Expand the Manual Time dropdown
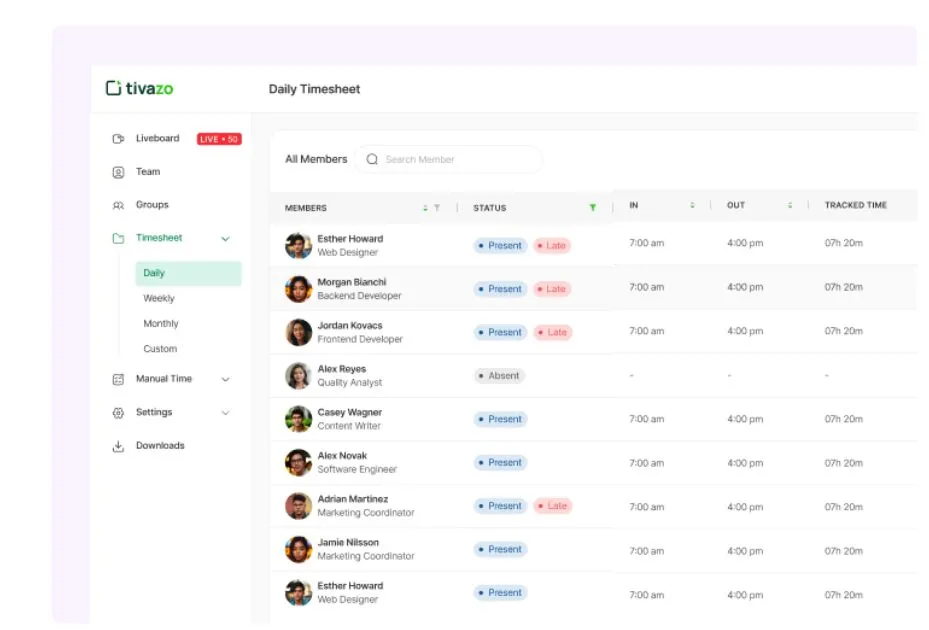The height and width of the screenshot is (630, 929). point(226,378)
